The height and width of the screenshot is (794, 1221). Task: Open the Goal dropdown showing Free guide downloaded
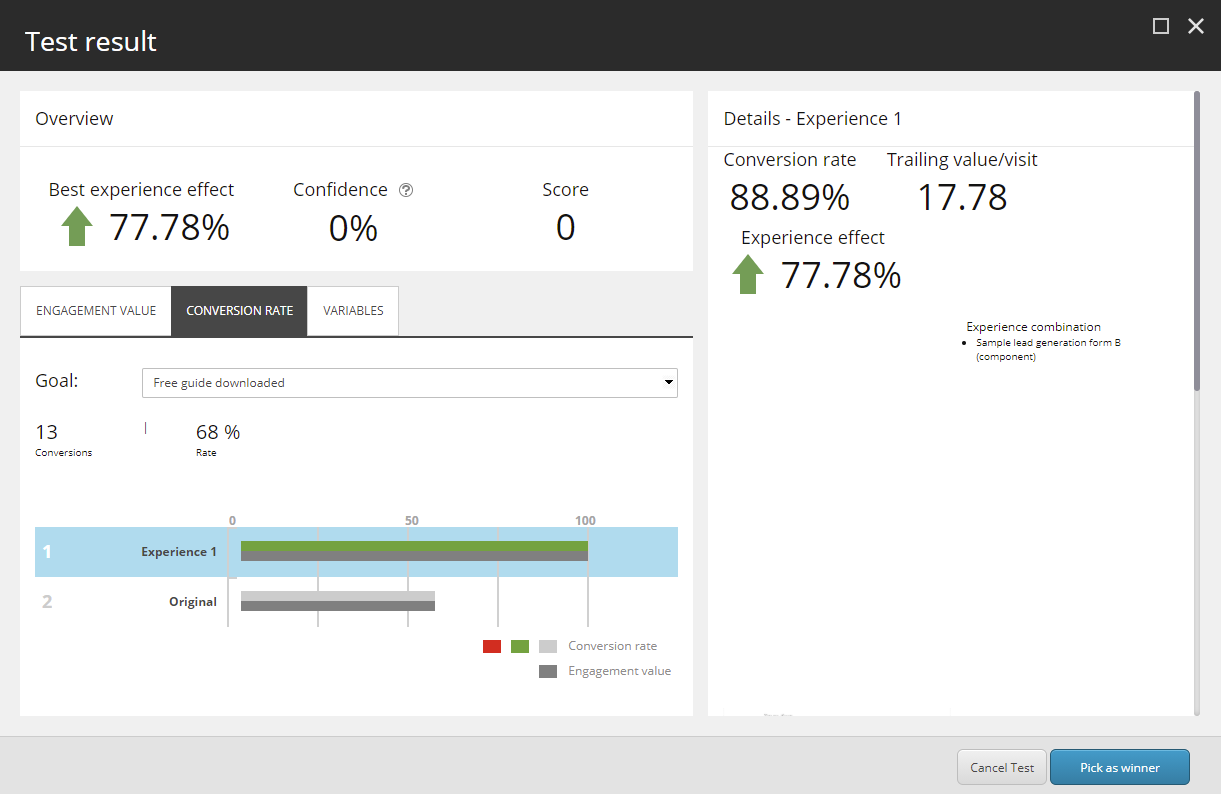410,383
